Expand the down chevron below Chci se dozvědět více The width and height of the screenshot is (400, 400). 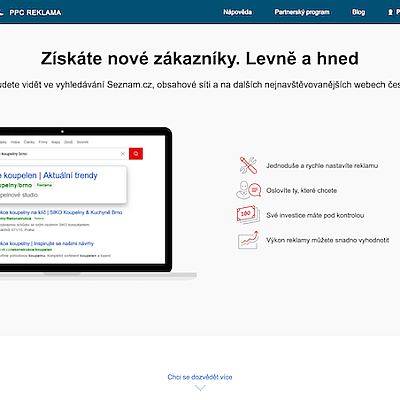200,388
